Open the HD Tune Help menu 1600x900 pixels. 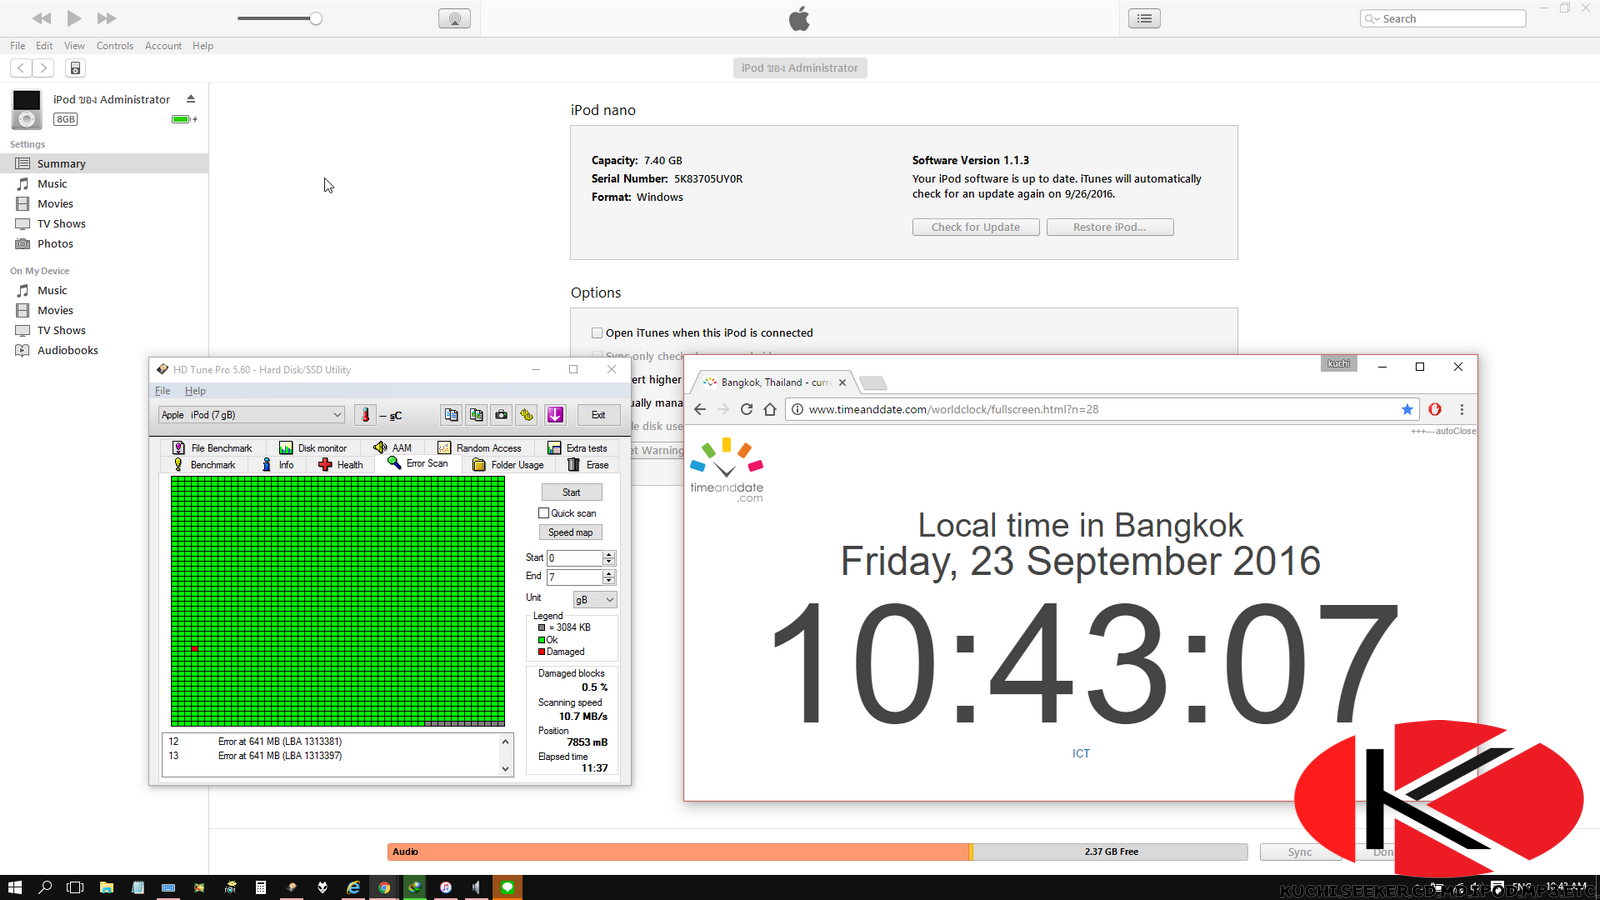pyautogui.click(x=195, y=391)
